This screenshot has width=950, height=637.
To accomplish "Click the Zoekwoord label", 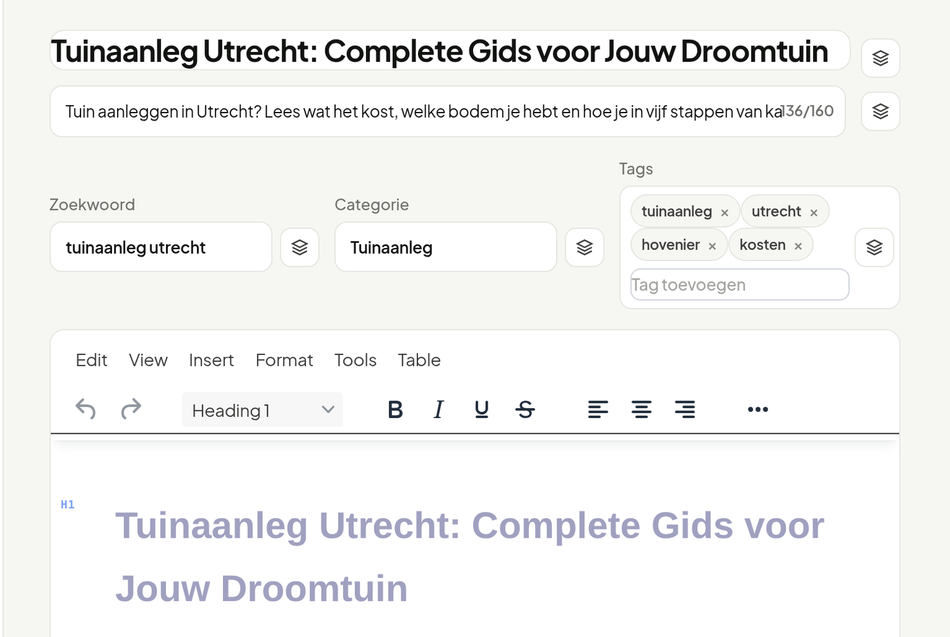I will coord(92,205).
